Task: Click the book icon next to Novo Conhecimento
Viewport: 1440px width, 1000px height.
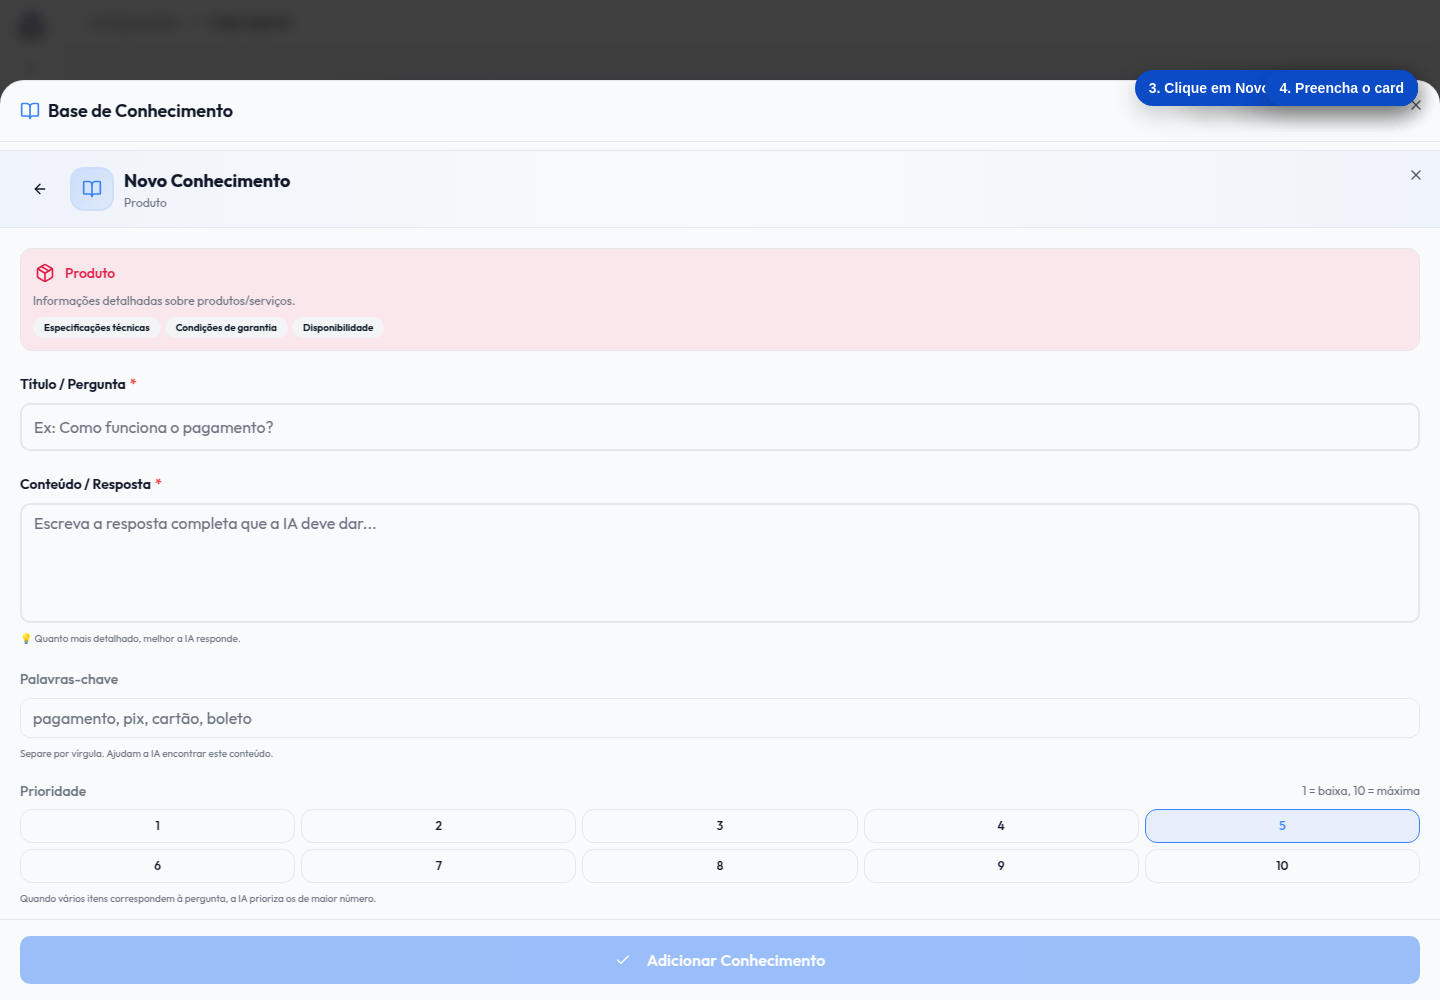Action: click(92, 189)
